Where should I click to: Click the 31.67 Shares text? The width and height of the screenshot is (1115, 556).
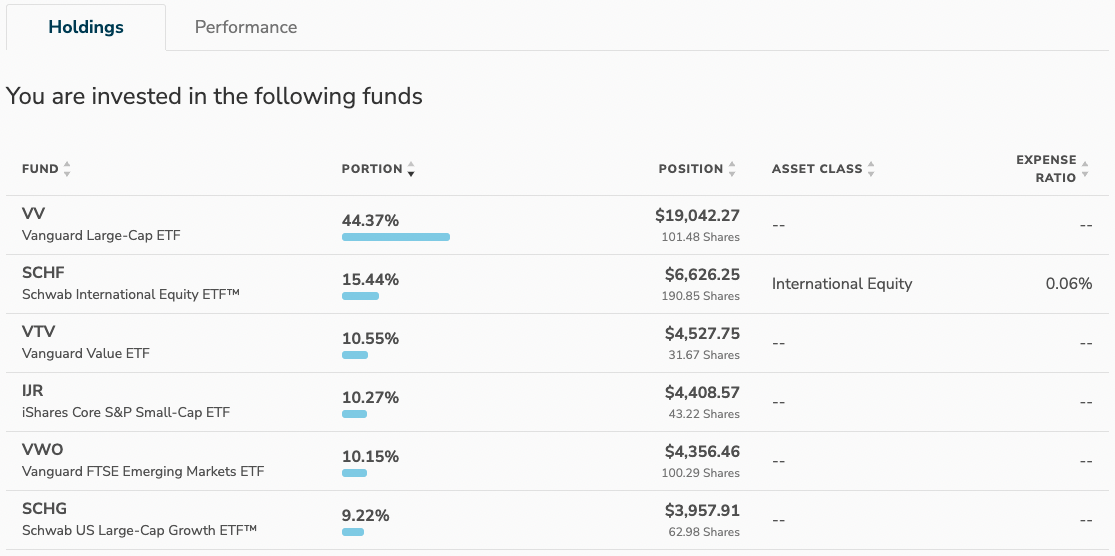point(704,355)
